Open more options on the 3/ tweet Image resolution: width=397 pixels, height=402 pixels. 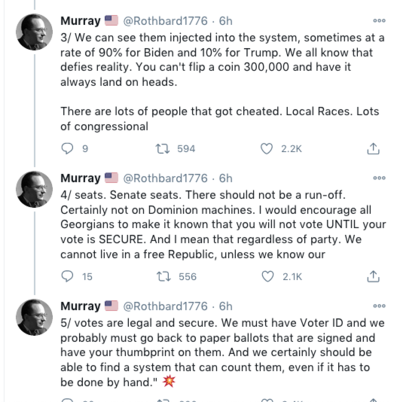tap(379, 21)
